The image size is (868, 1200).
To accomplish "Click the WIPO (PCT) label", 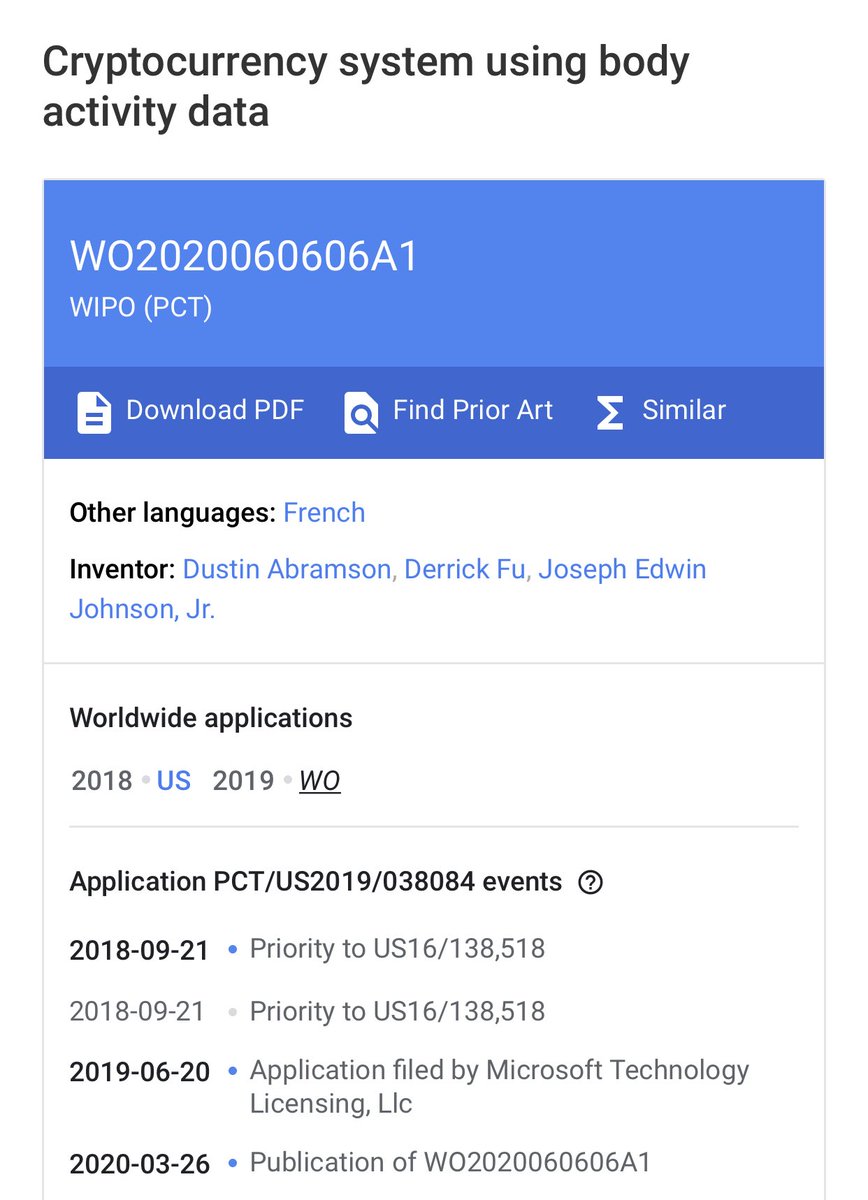I will pyautogui.click(x=141, y=307).
